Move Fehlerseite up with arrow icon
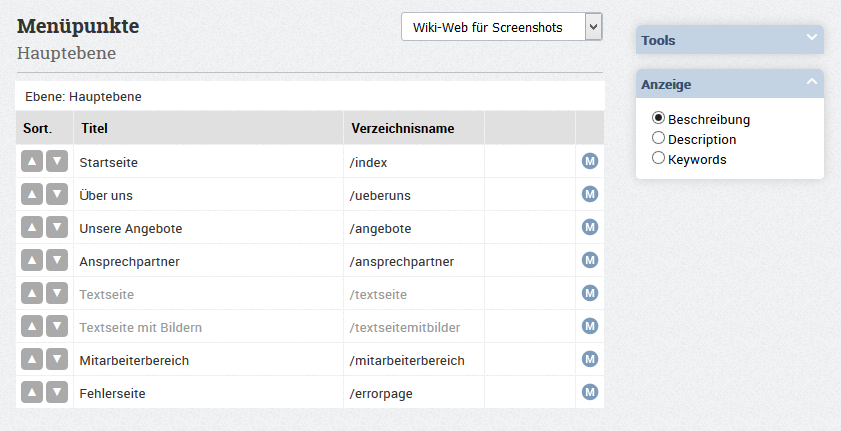Viewport: 841px width, 431px height. coord(32,392)
